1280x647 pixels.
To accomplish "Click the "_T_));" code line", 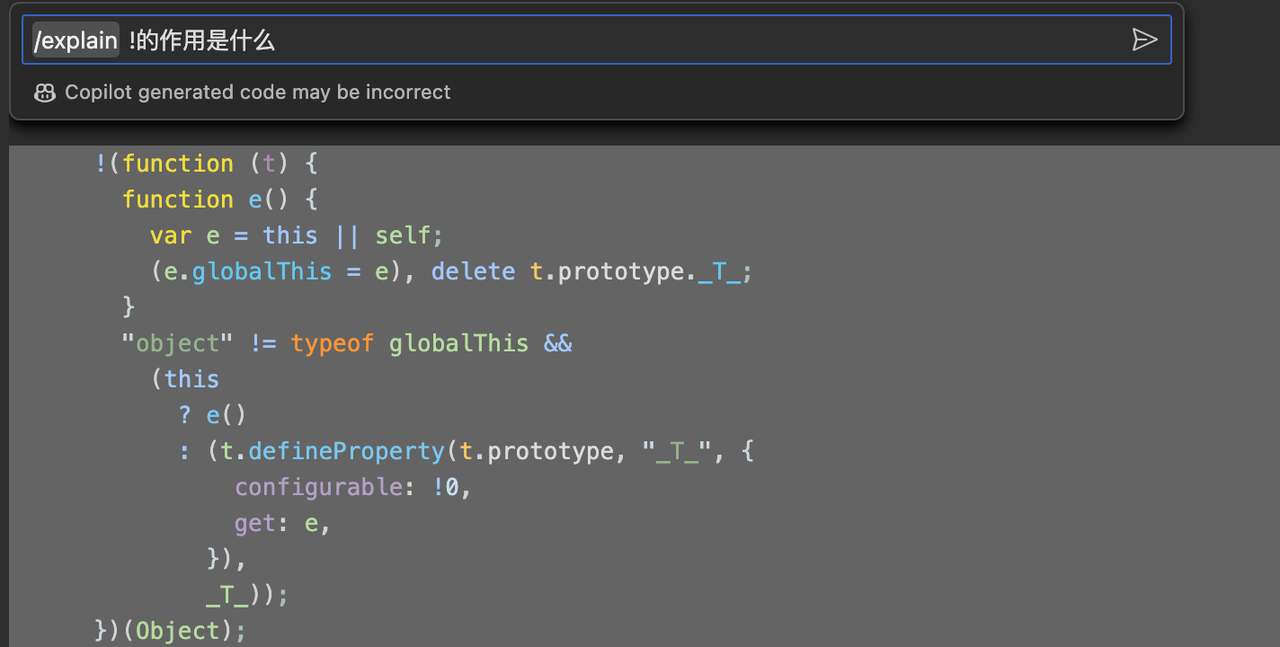I will coord(247,595).
